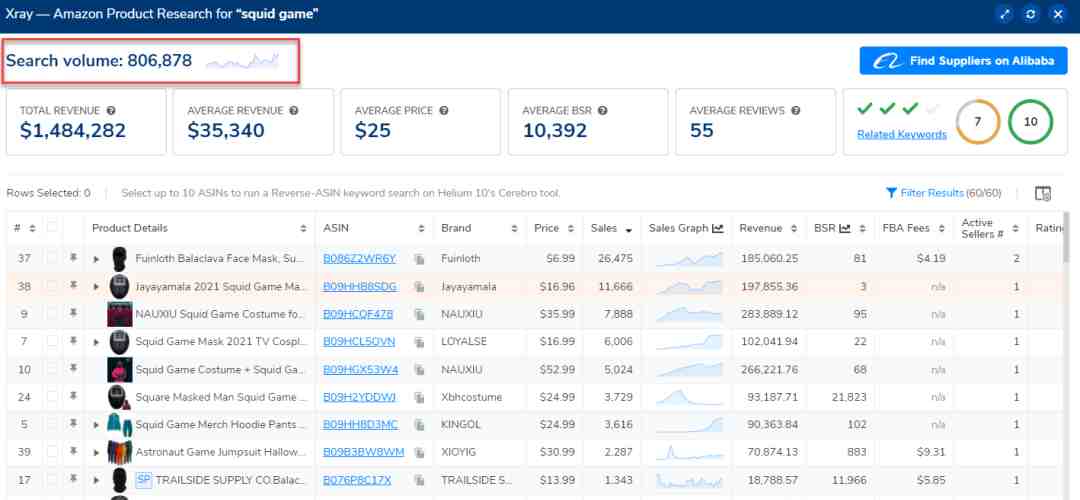Expand Astronaut Game Jumpsuit row
Screen dimensions: 1080x500
pos(96,453)
